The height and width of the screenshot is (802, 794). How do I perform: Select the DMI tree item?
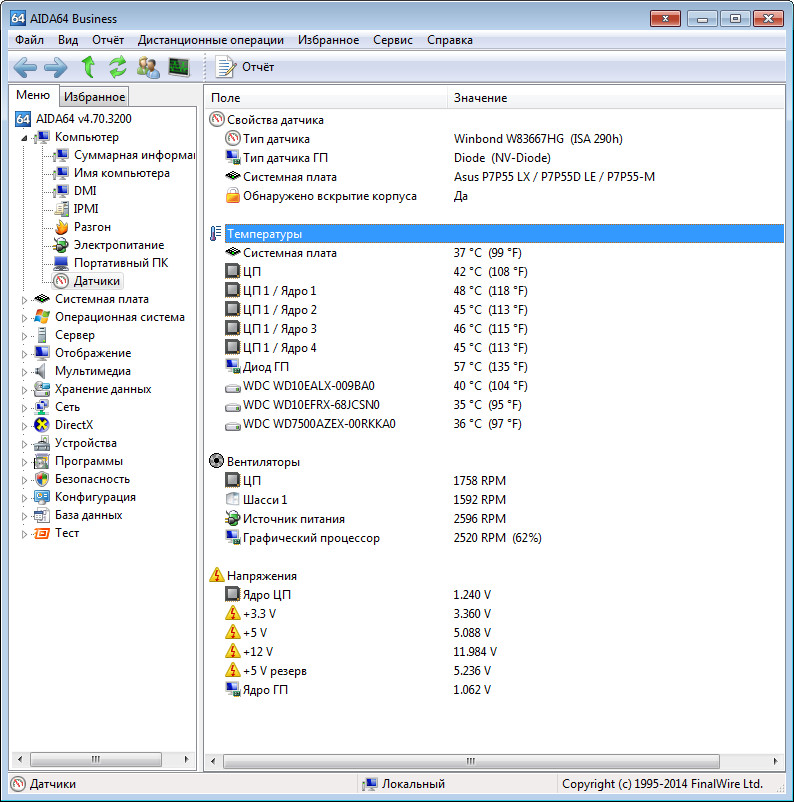[x=85, y=191]
